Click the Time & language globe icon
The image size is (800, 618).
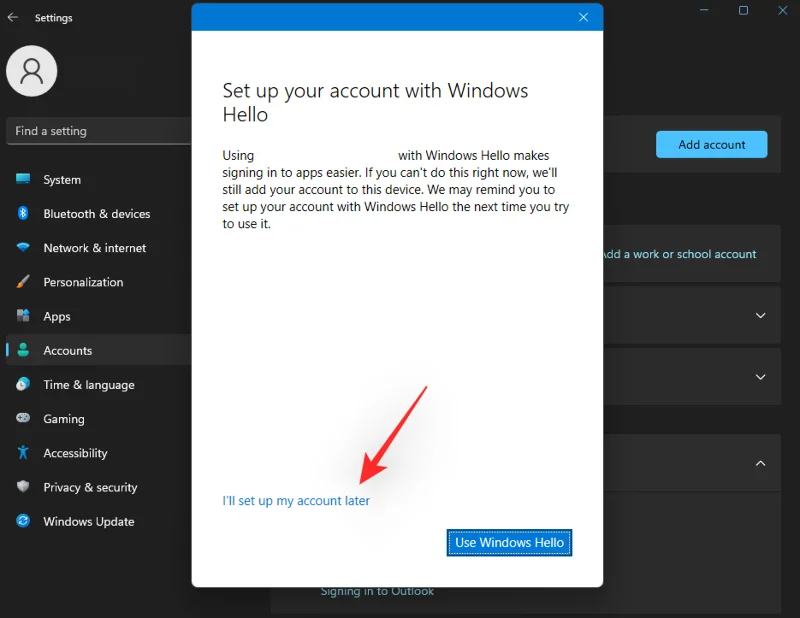[x=23, y=384]
